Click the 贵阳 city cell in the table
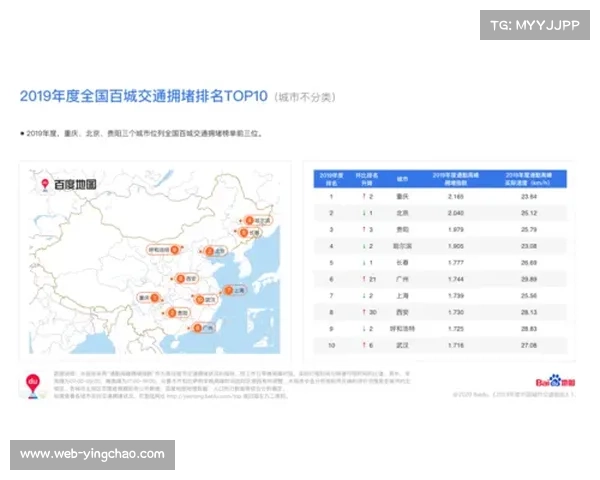This screenshot has height=480, width=600. coord(402,229)
